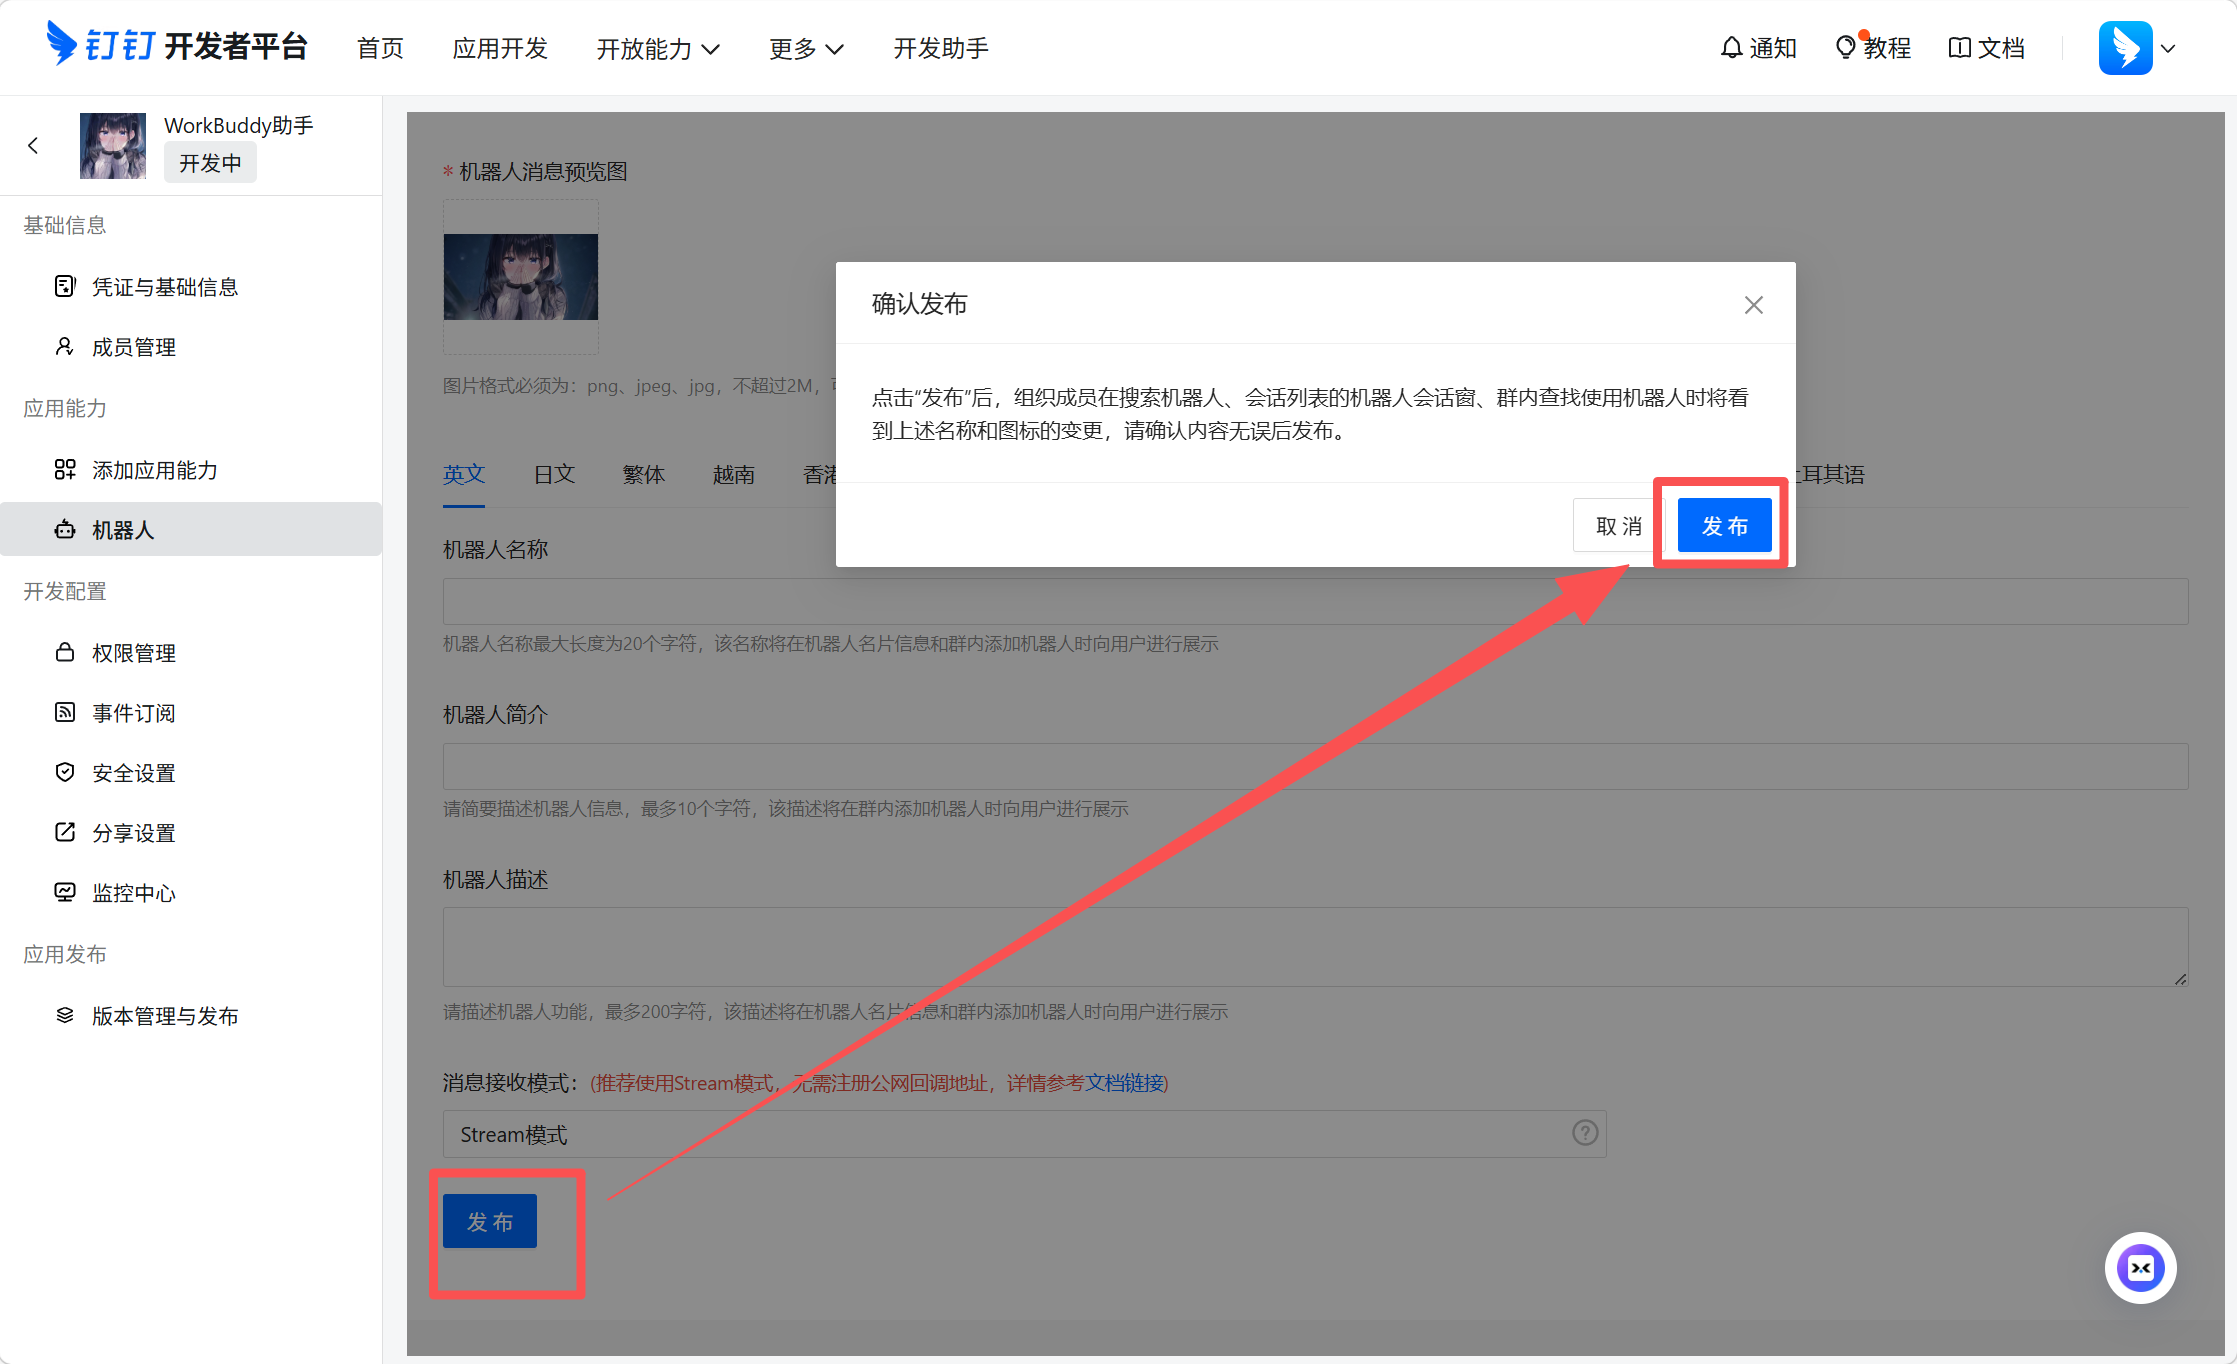2237x1364 pixels.
Task: Open the 文档链接 hyperlink
Action: pos(1125,1083)
